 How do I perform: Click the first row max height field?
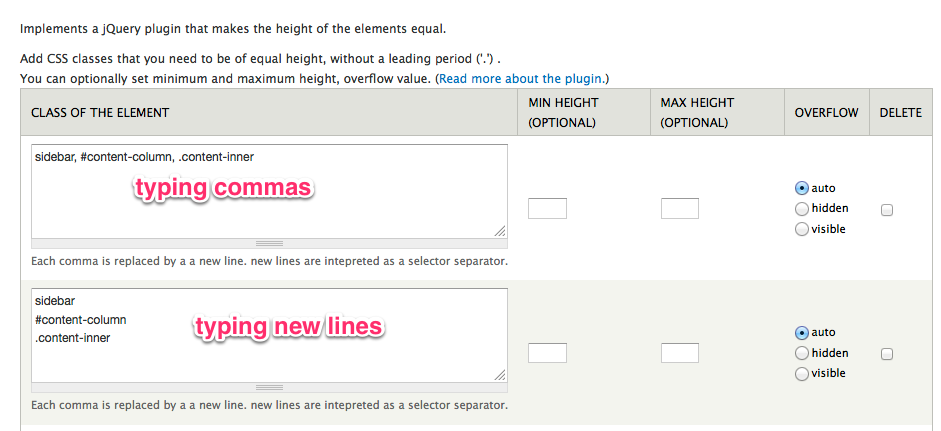pos(680,209)
